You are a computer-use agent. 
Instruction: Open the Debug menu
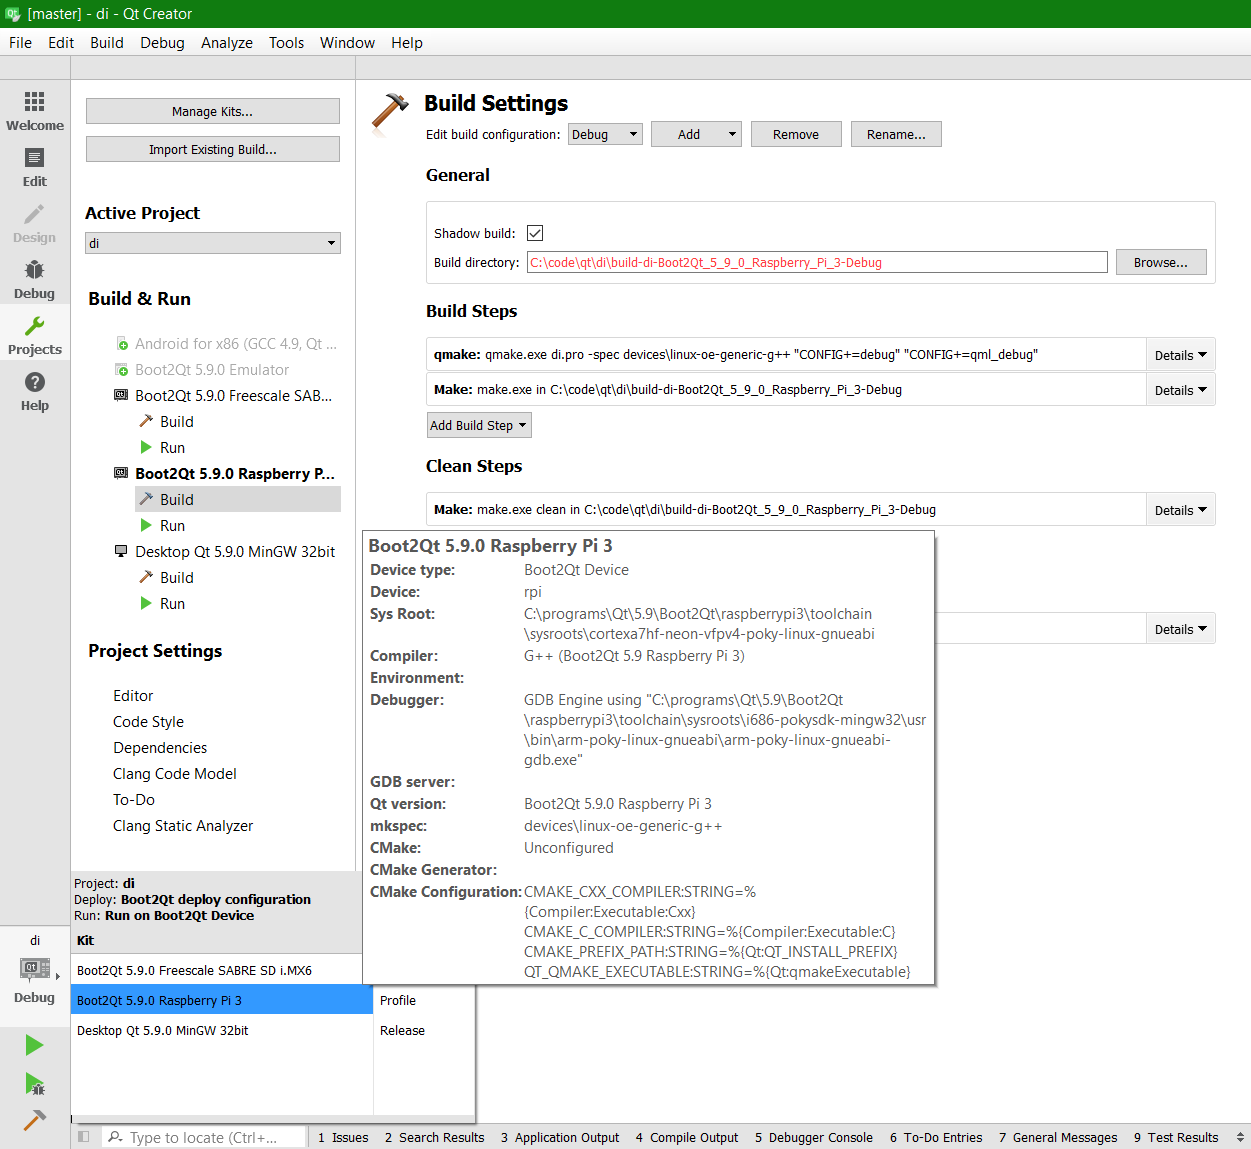tap(162, 43)
